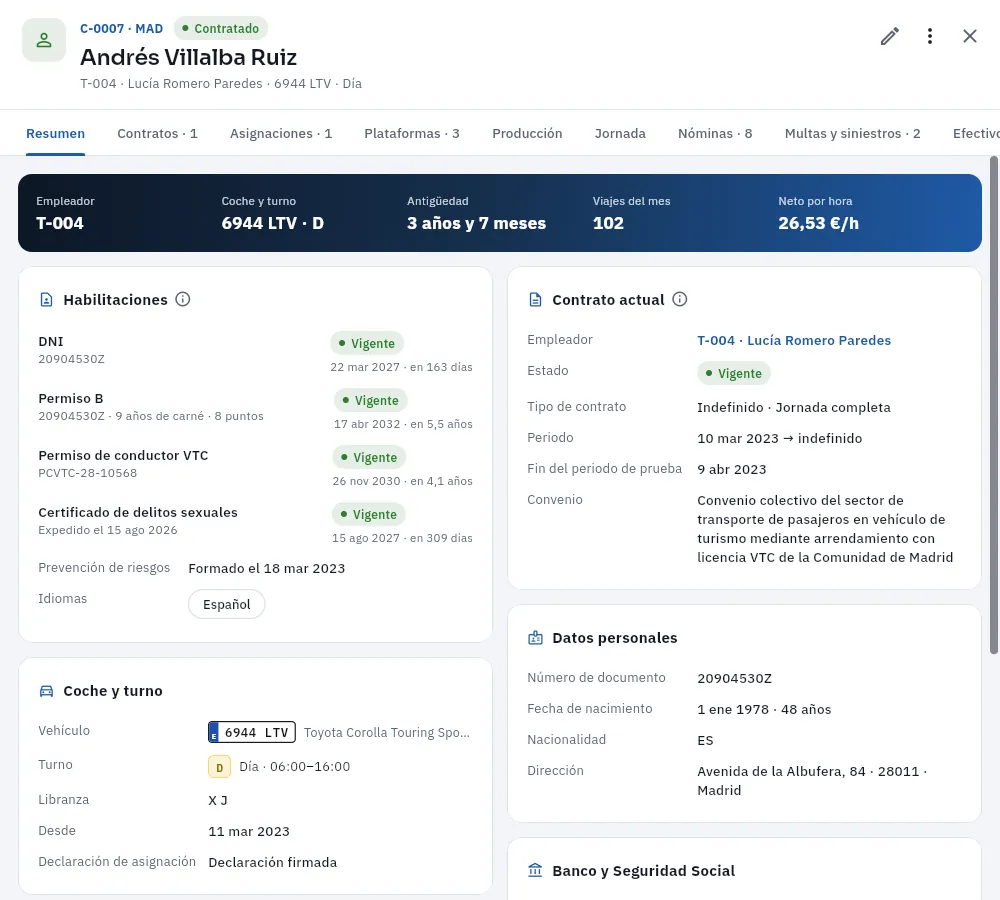Click Fin del periodo de prueba date 9 abr 2023

tap(732, 469)
